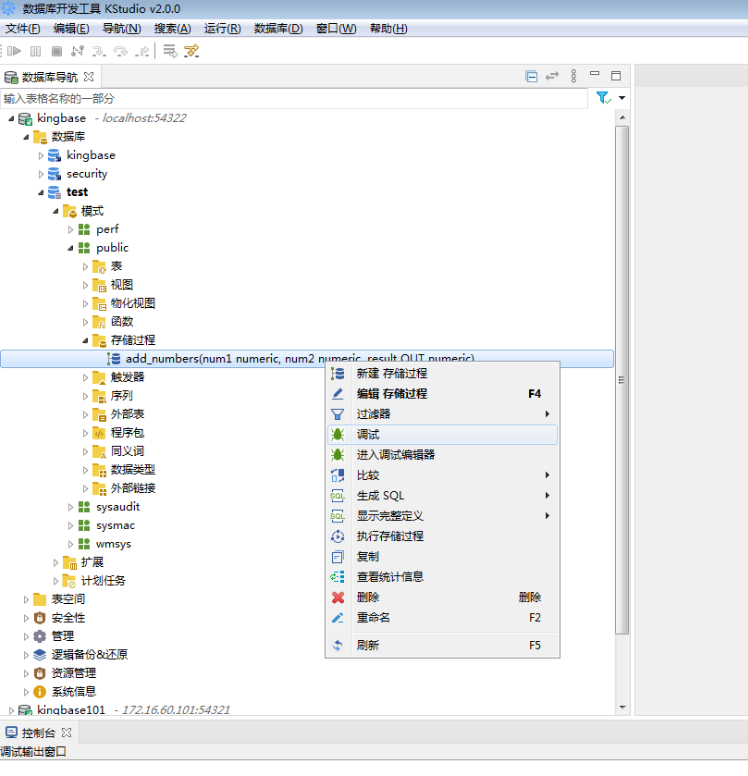Close the 数据库导航 tab
Viewport: 748px width, 776px height.
89,77
